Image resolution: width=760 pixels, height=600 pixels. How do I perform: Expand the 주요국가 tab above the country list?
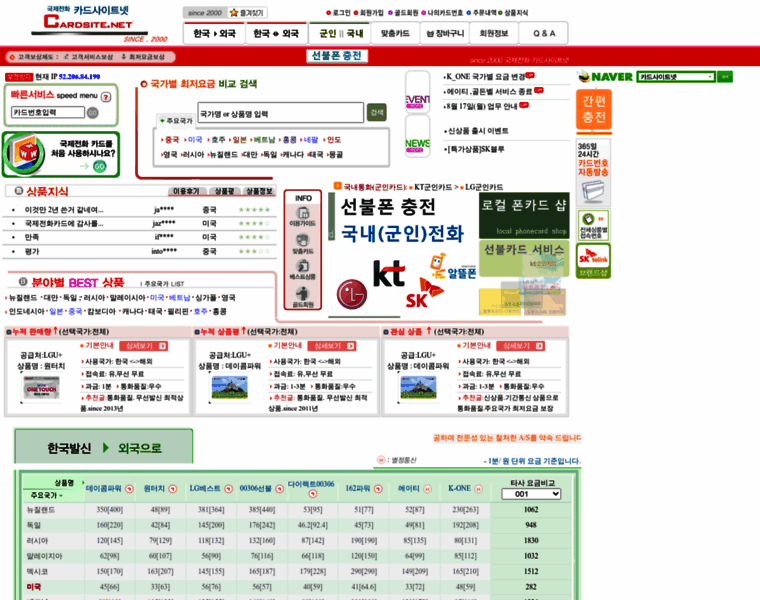click(176, 120)
